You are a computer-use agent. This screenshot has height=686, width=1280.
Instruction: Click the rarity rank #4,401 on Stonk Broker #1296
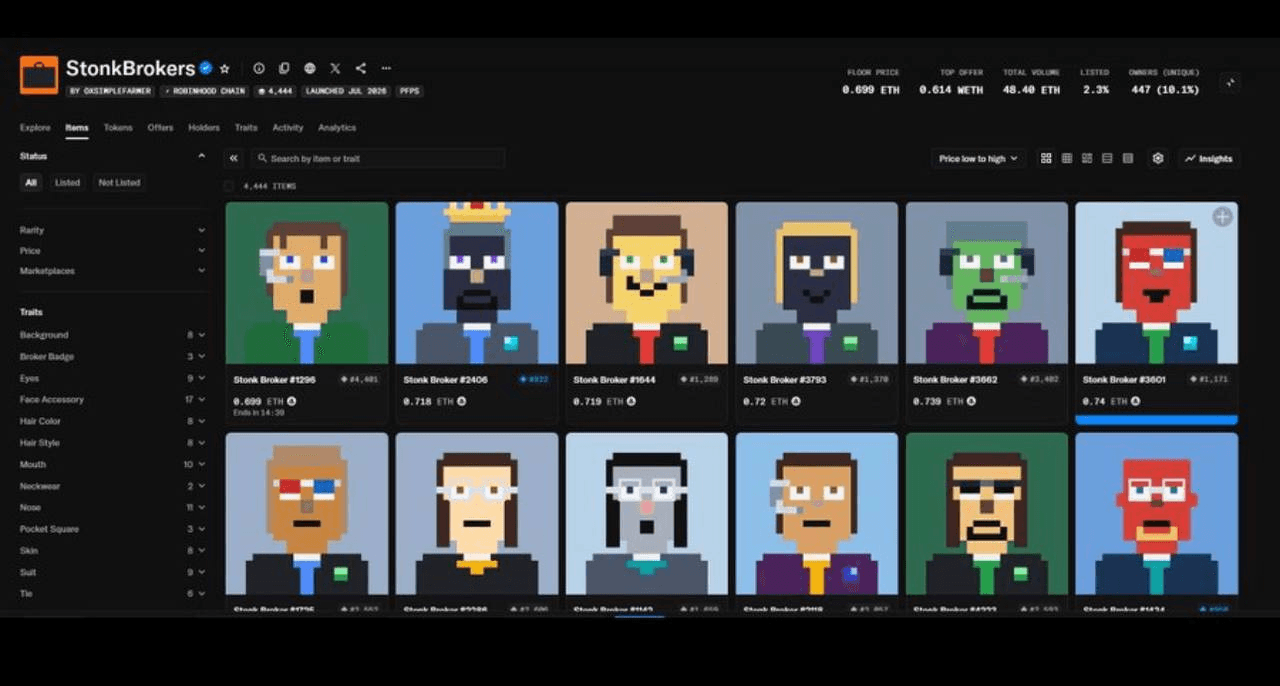pyautogui.click(x=359, y=380)
